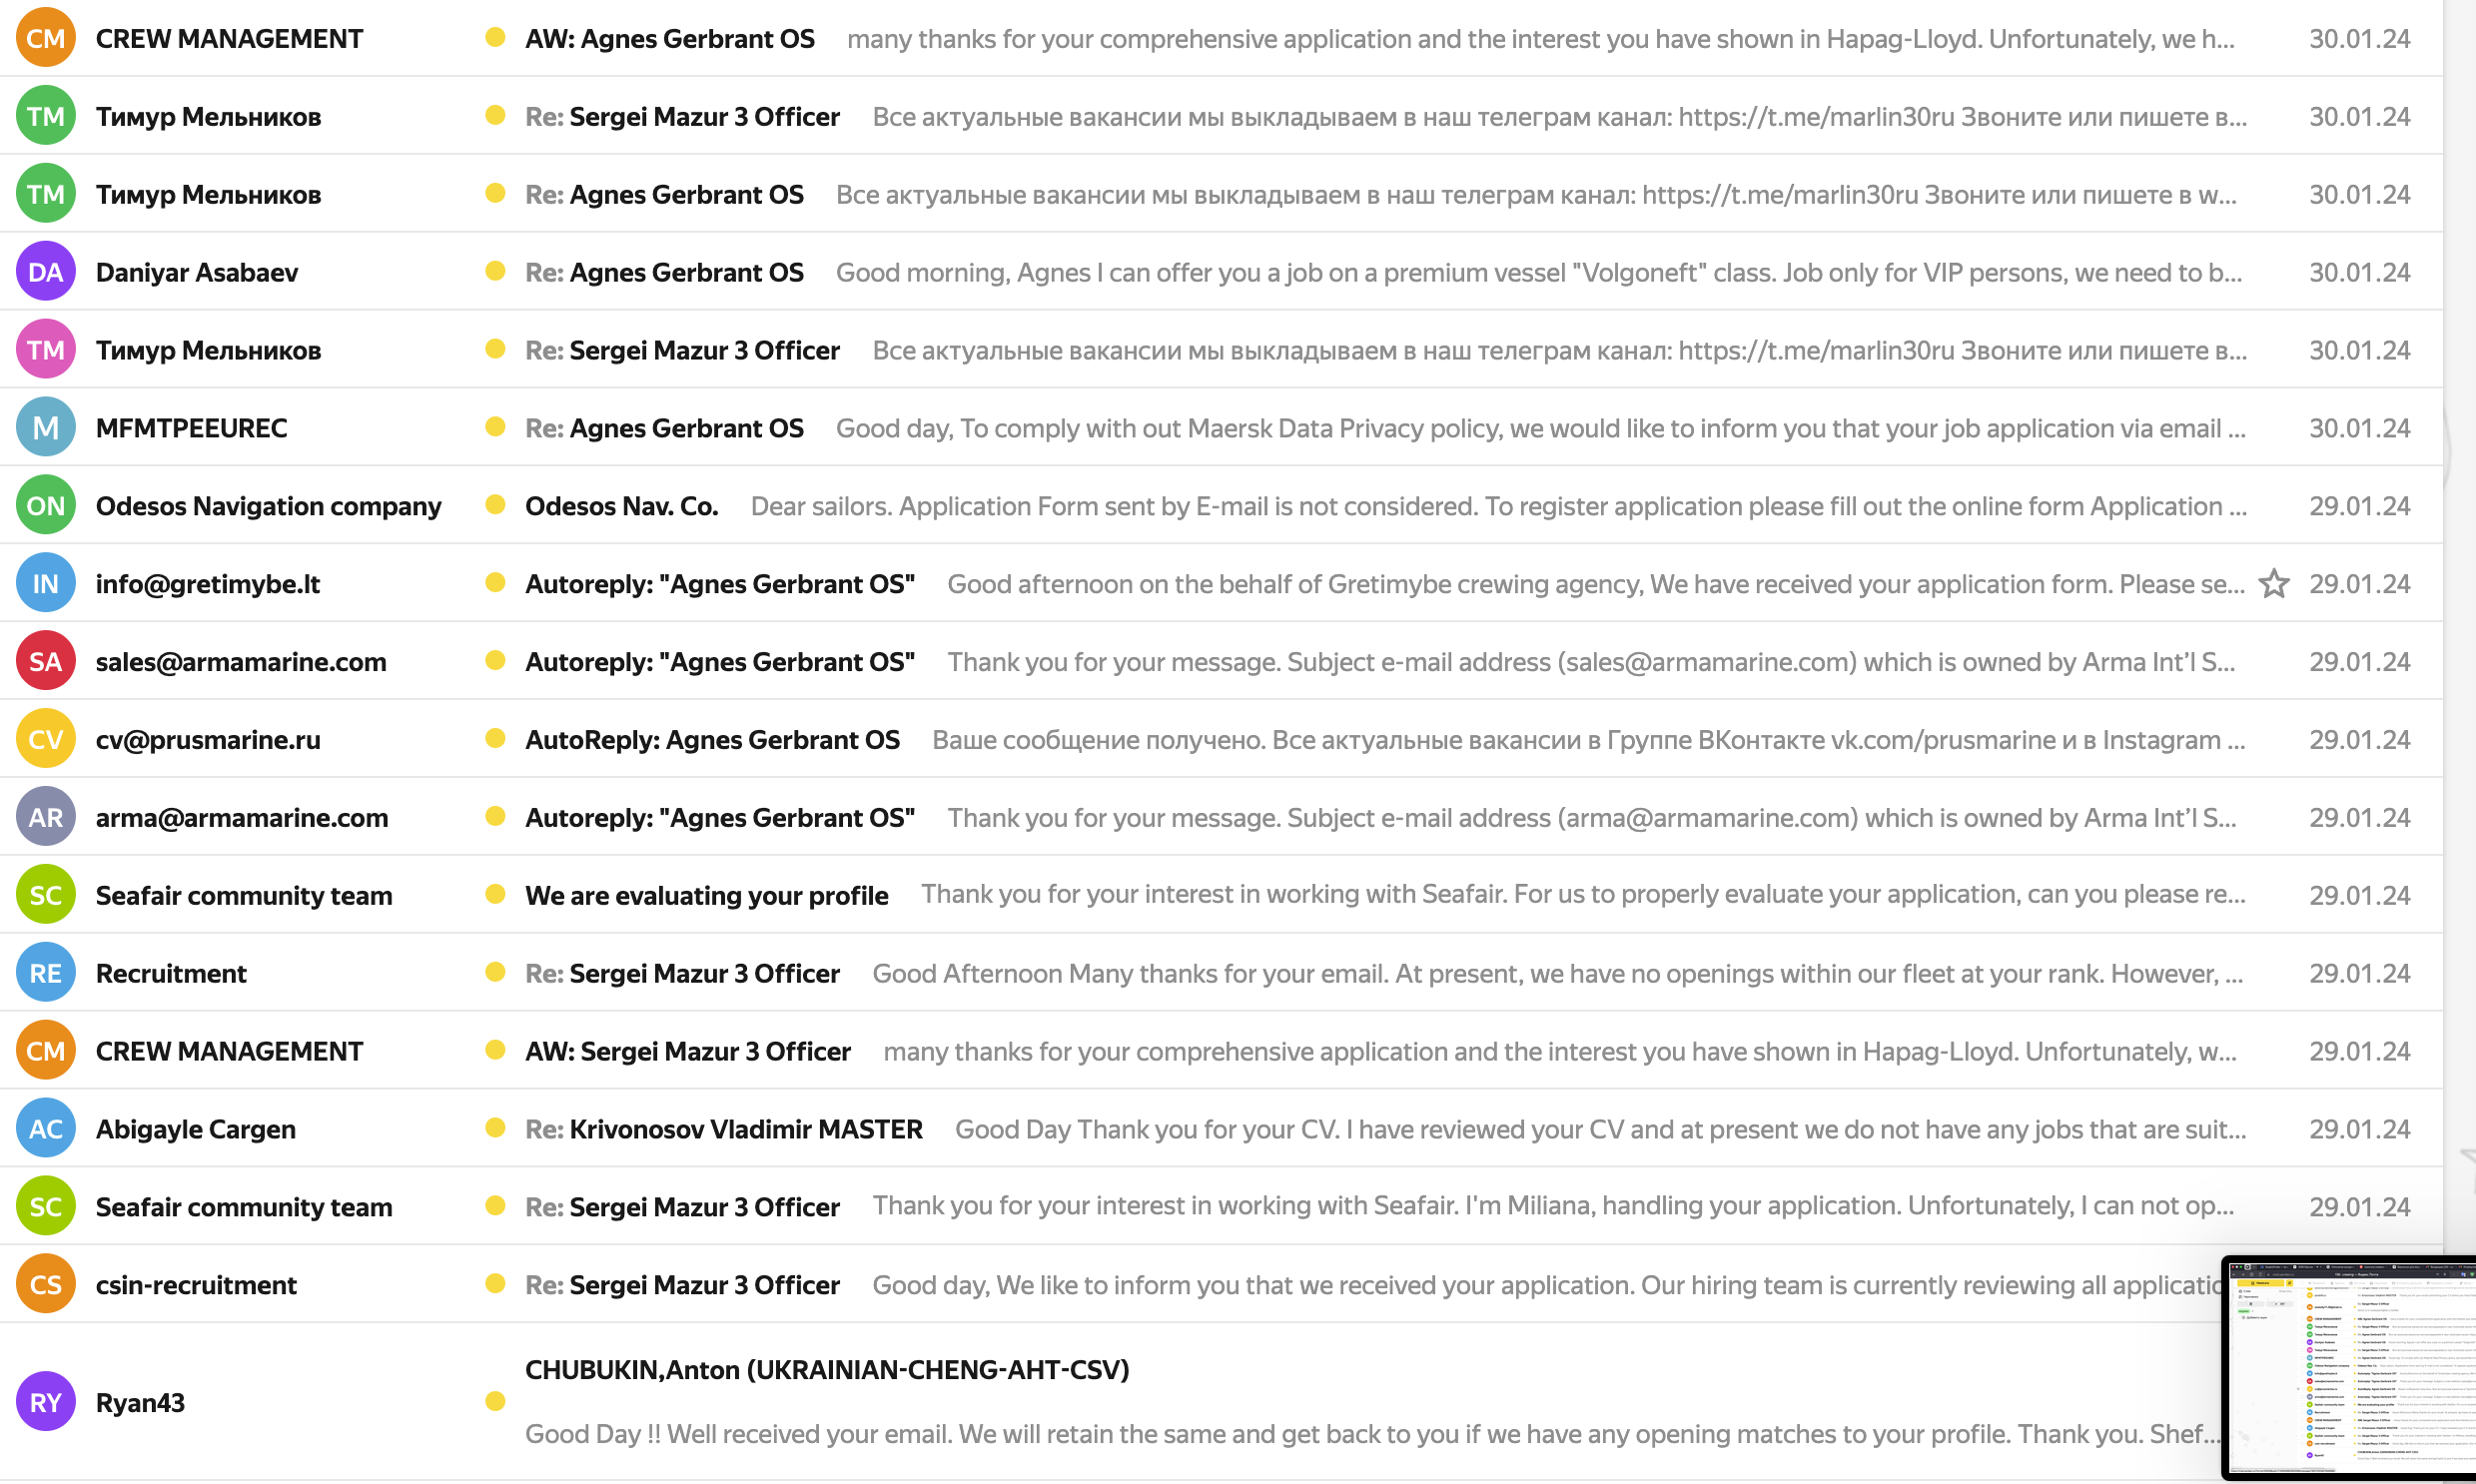The width and height of the screenshot is (2476, 1484).
Task: Toggle the unread dot on the Ryan43 email
Action: pyautogui.click(x=494, y=1401)
